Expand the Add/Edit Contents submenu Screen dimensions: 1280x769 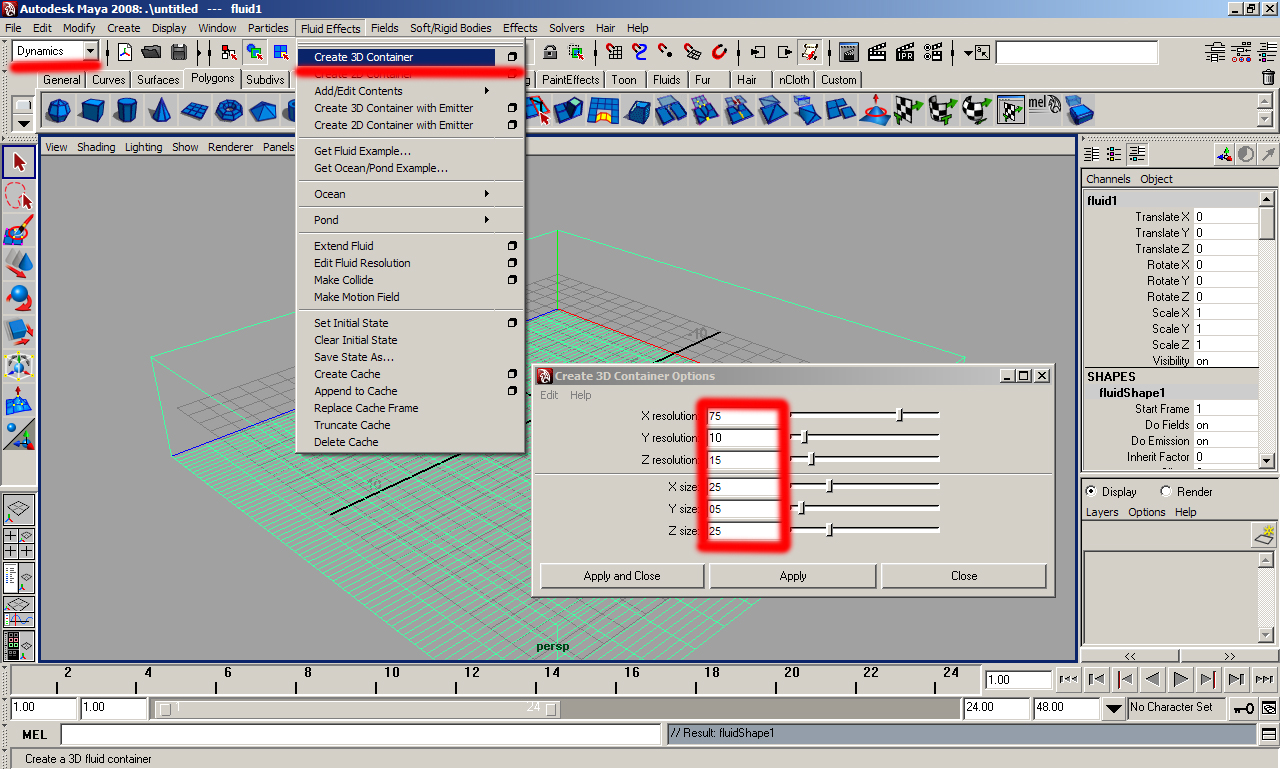pyautogui.click(x=411, y=91)
